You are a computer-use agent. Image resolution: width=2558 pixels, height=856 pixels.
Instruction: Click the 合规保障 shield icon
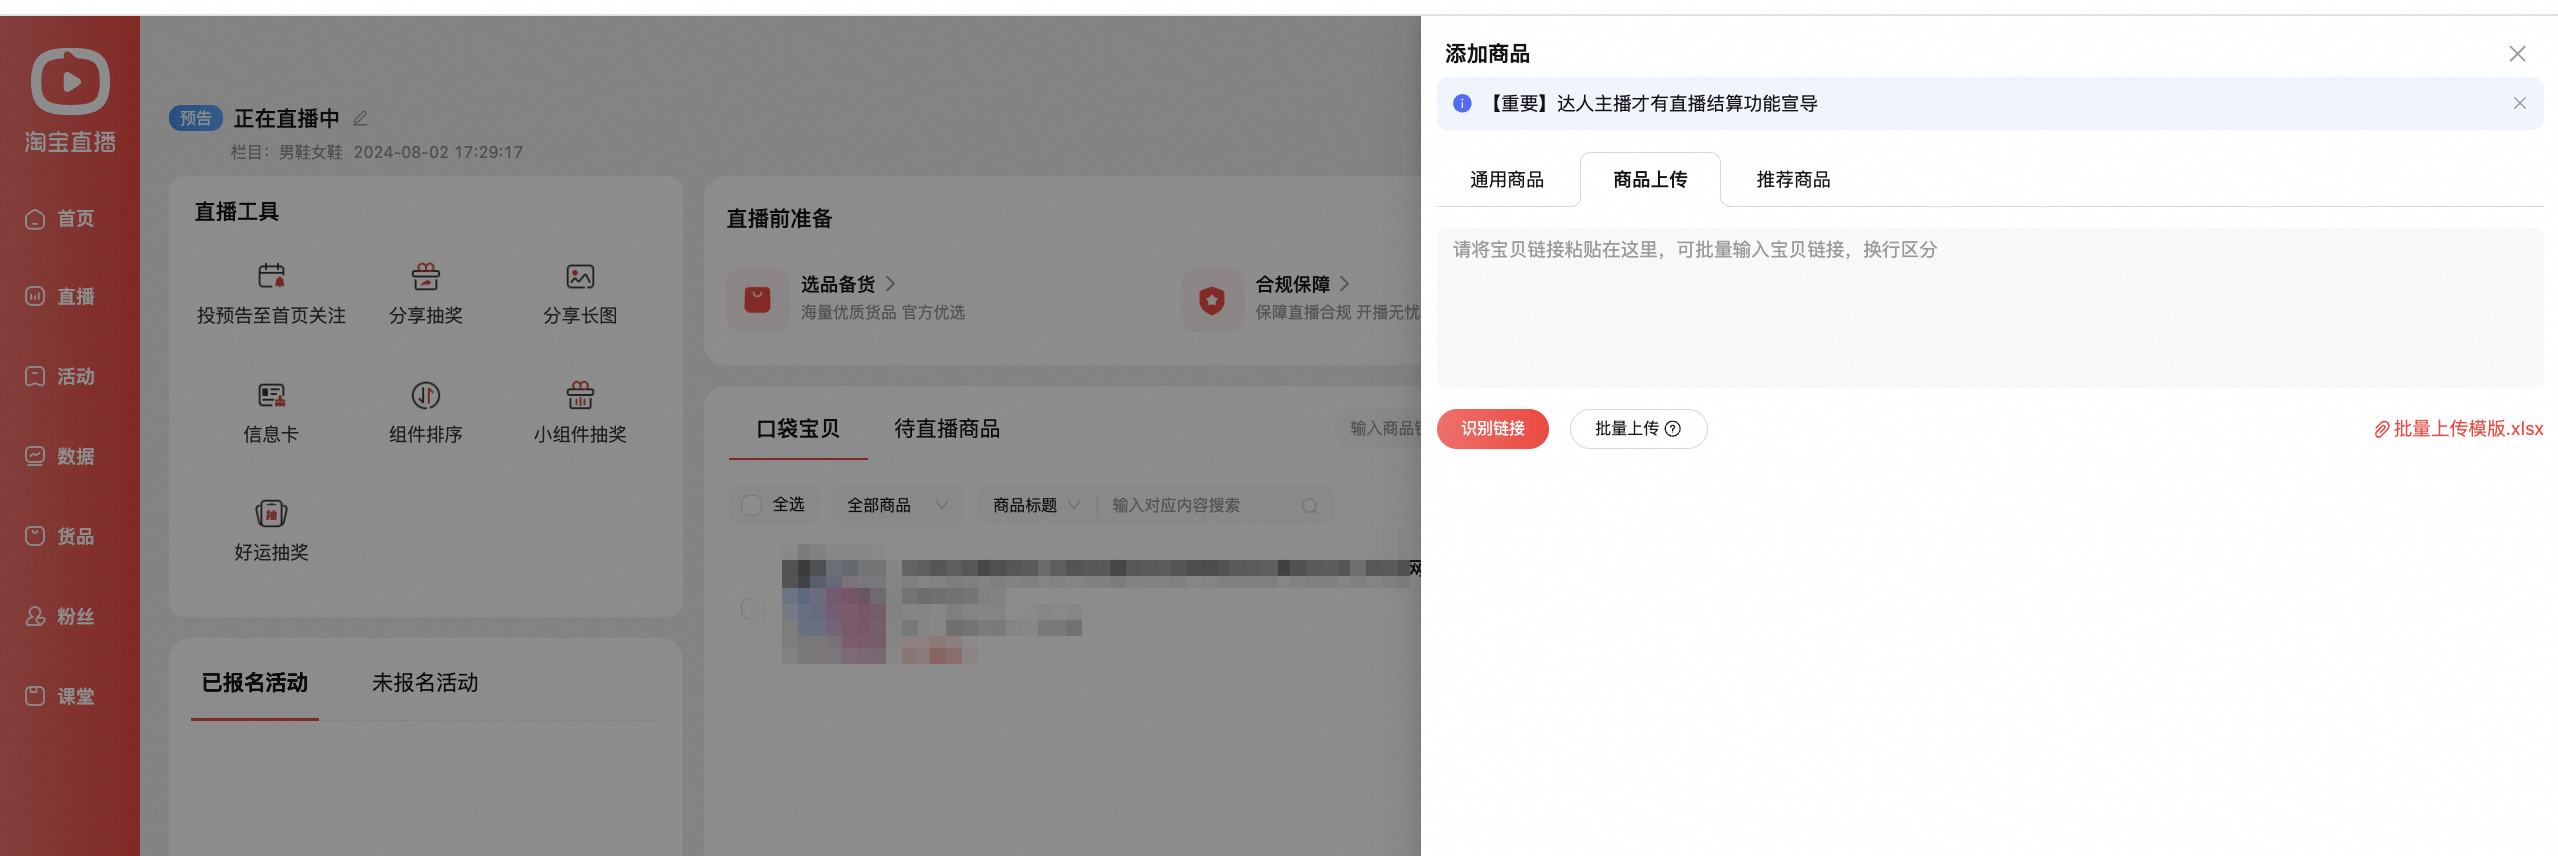(1212, 299)
